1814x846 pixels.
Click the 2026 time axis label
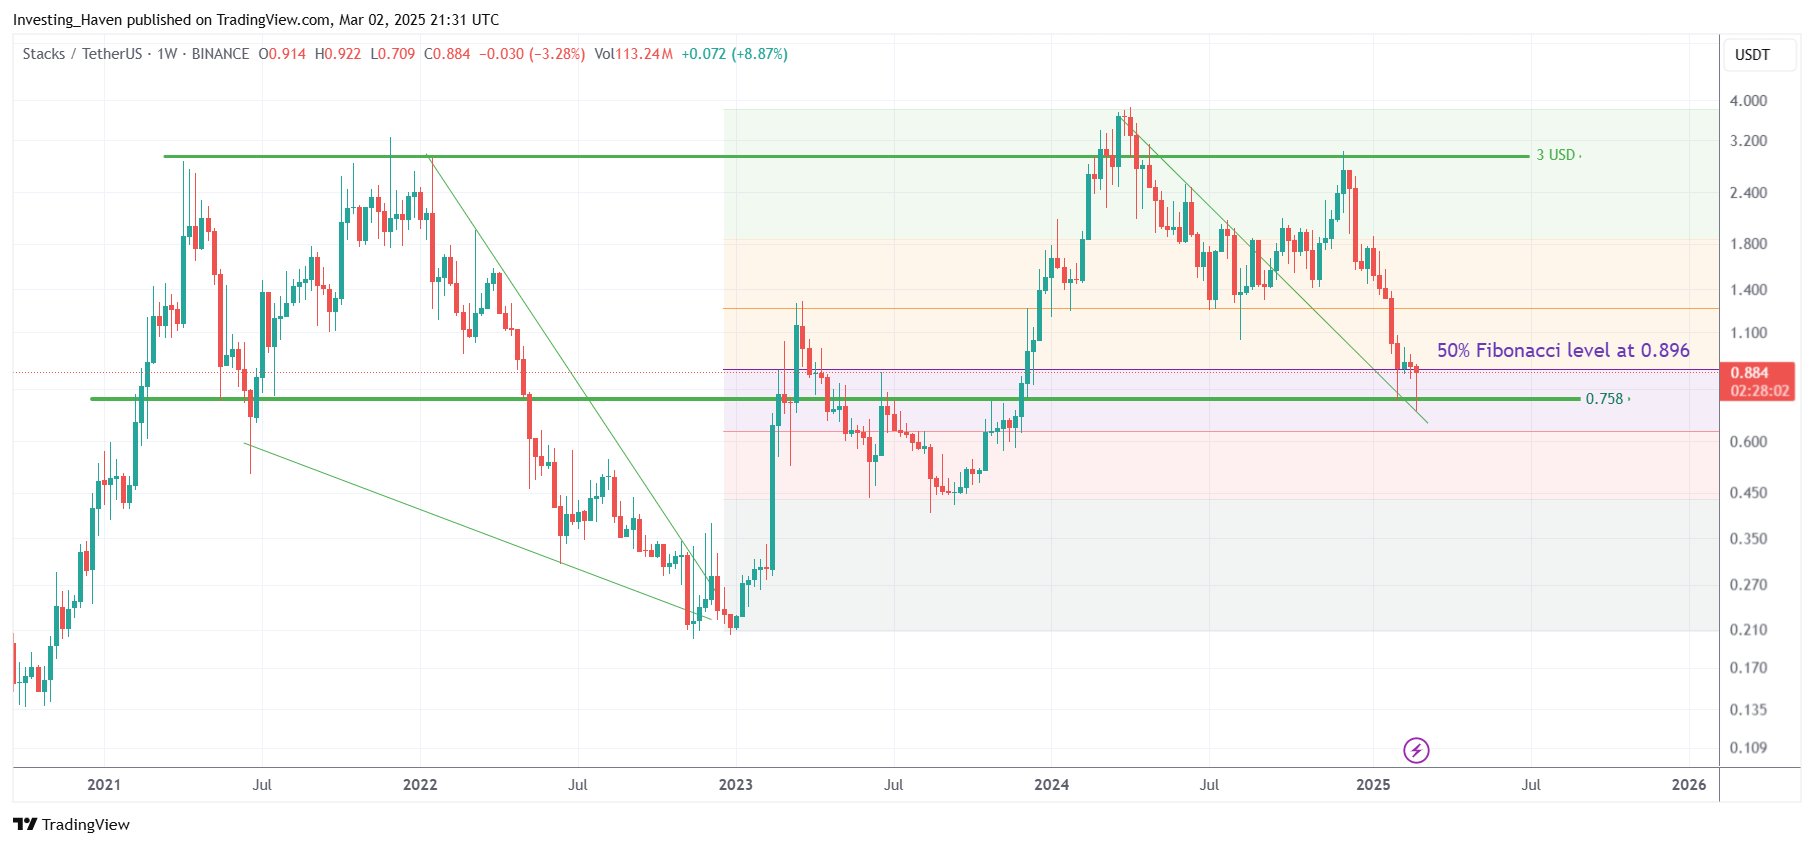(1689, 785)
